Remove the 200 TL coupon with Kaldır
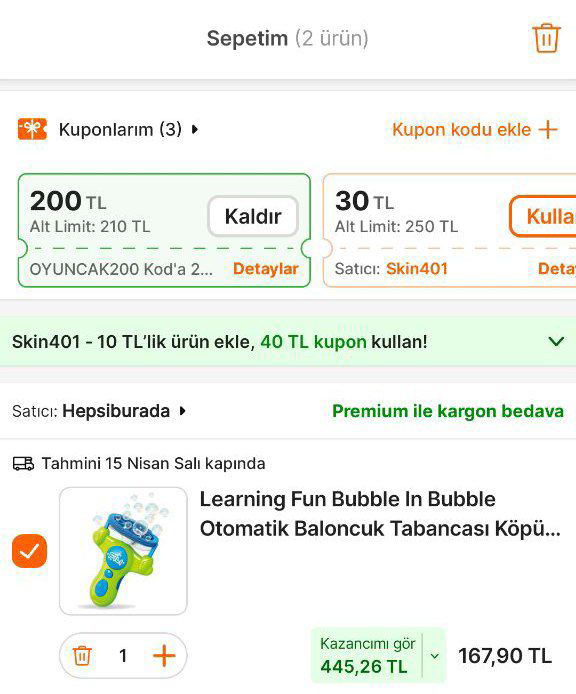 tap(253, 216)
